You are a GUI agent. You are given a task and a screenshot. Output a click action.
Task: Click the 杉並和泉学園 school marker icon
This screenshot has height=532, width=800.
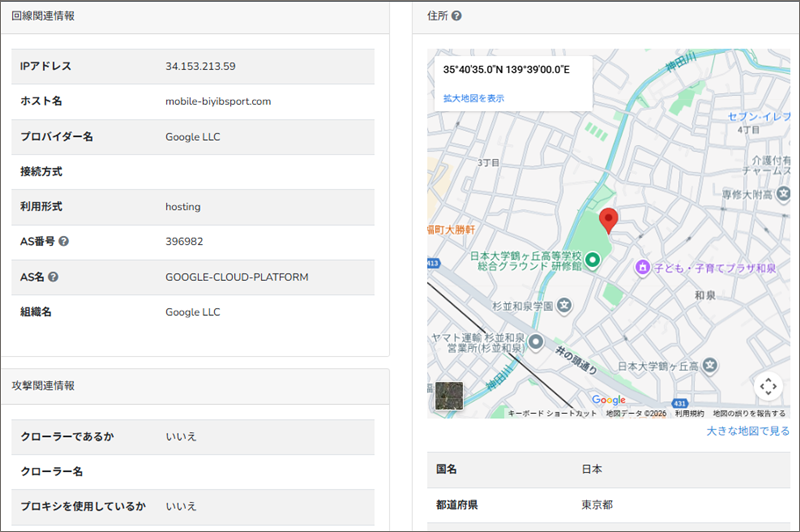pyautogui.click(x=564, y=304)
